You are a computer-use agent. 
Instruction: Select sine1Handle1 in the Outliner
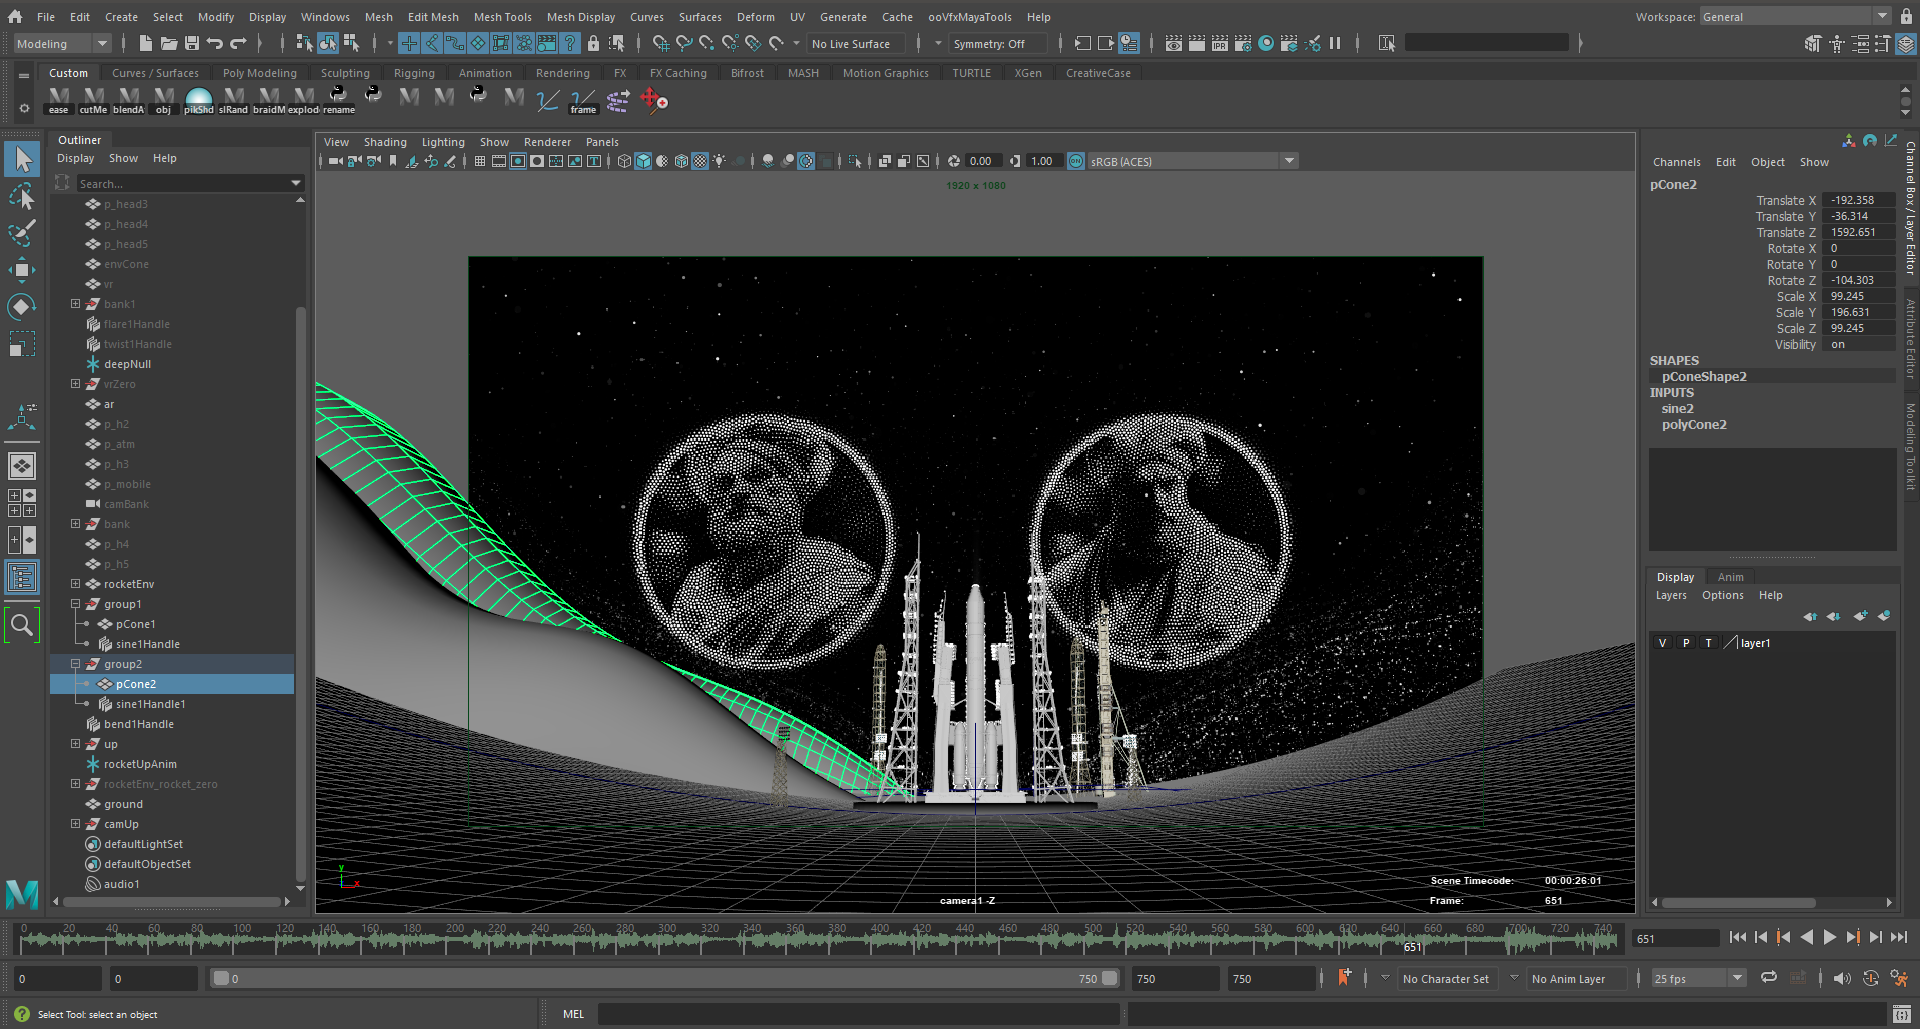tap(150, 704)
